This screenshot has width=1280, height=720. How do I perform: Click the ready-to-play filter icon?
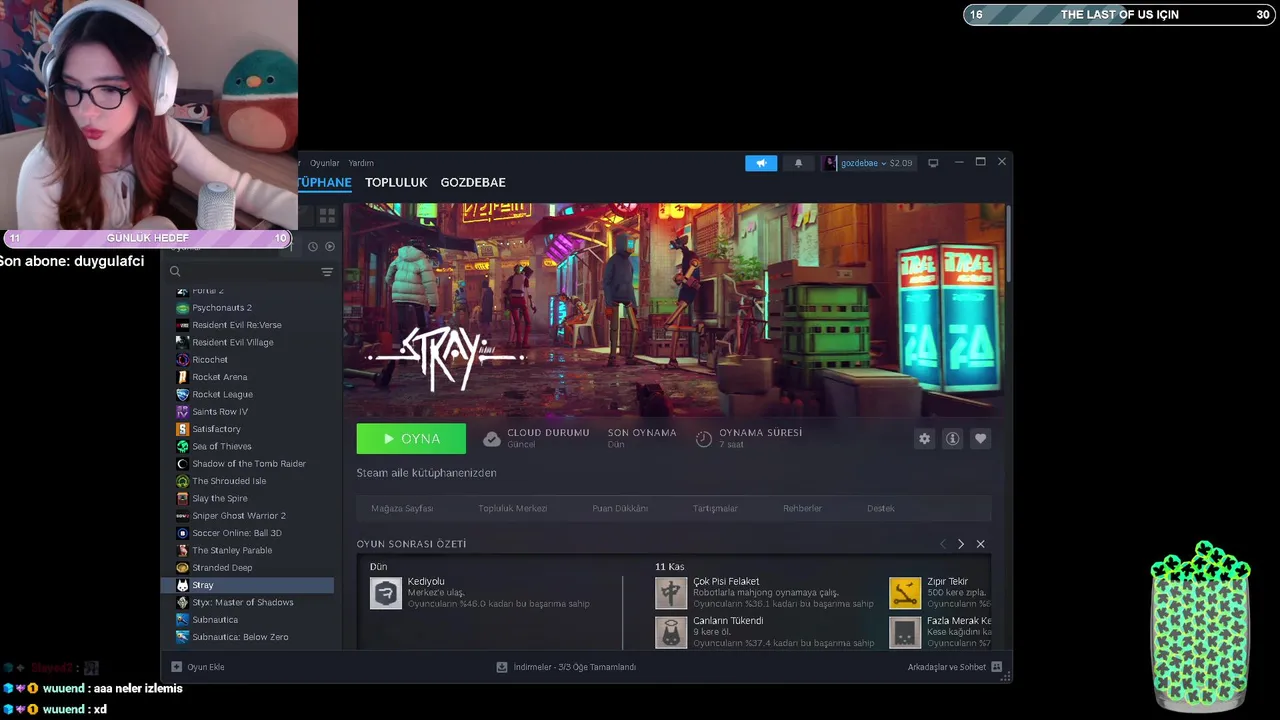click(x=330, y=246)
